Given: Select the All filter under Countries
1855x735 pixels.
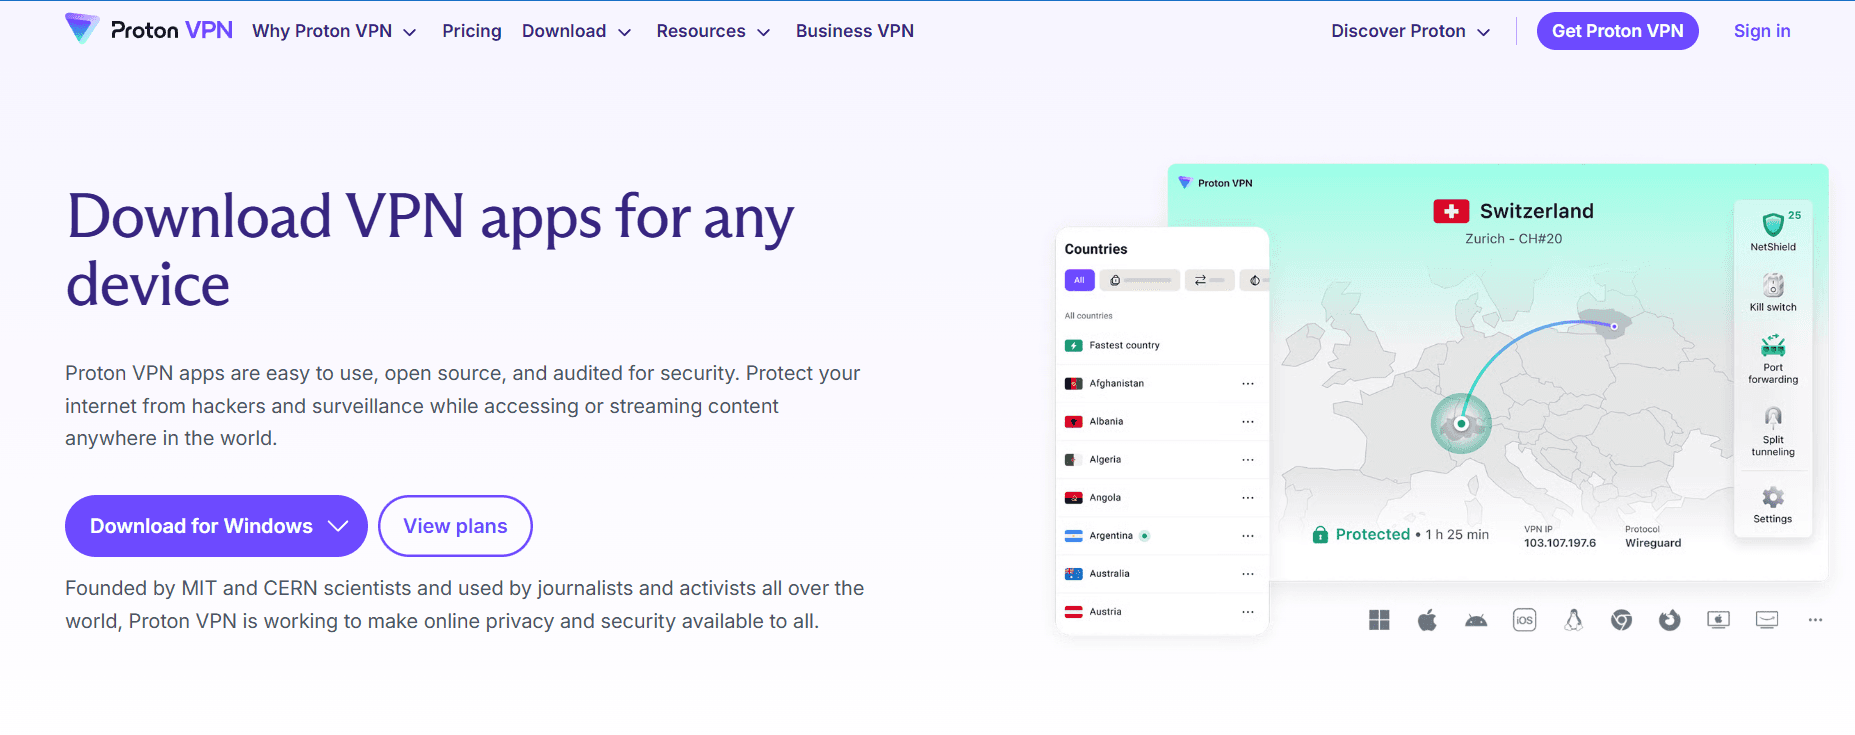Looking at the screenshot, I should tap(1079, 281).
